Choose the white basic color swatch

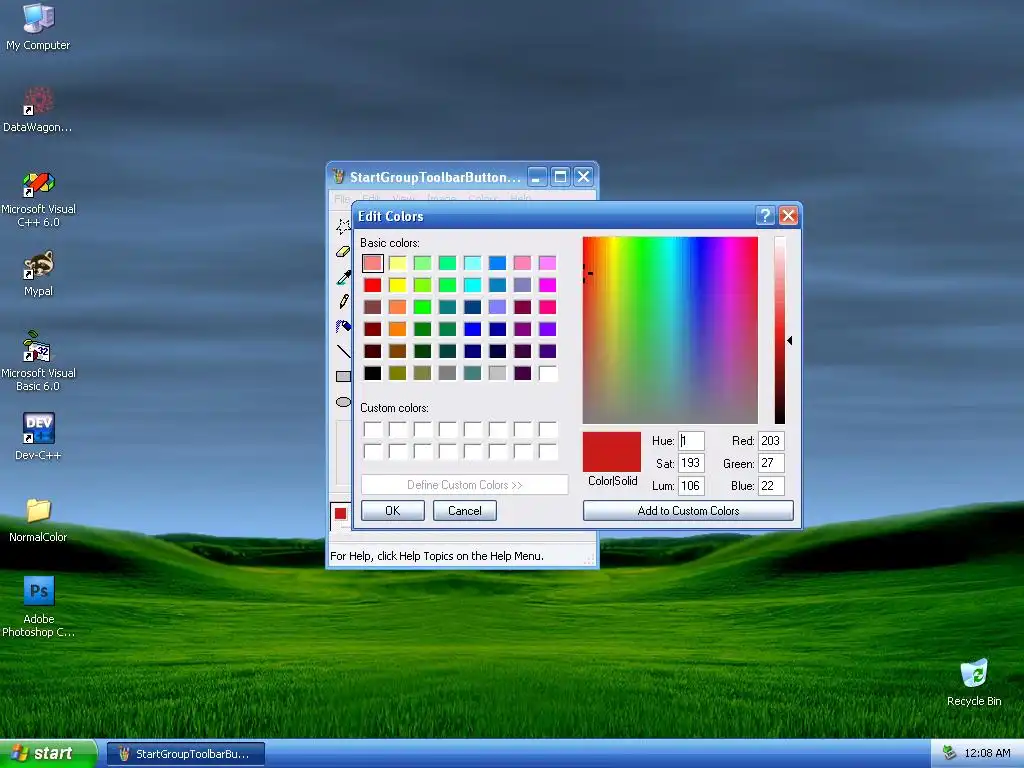coord(548,373)
